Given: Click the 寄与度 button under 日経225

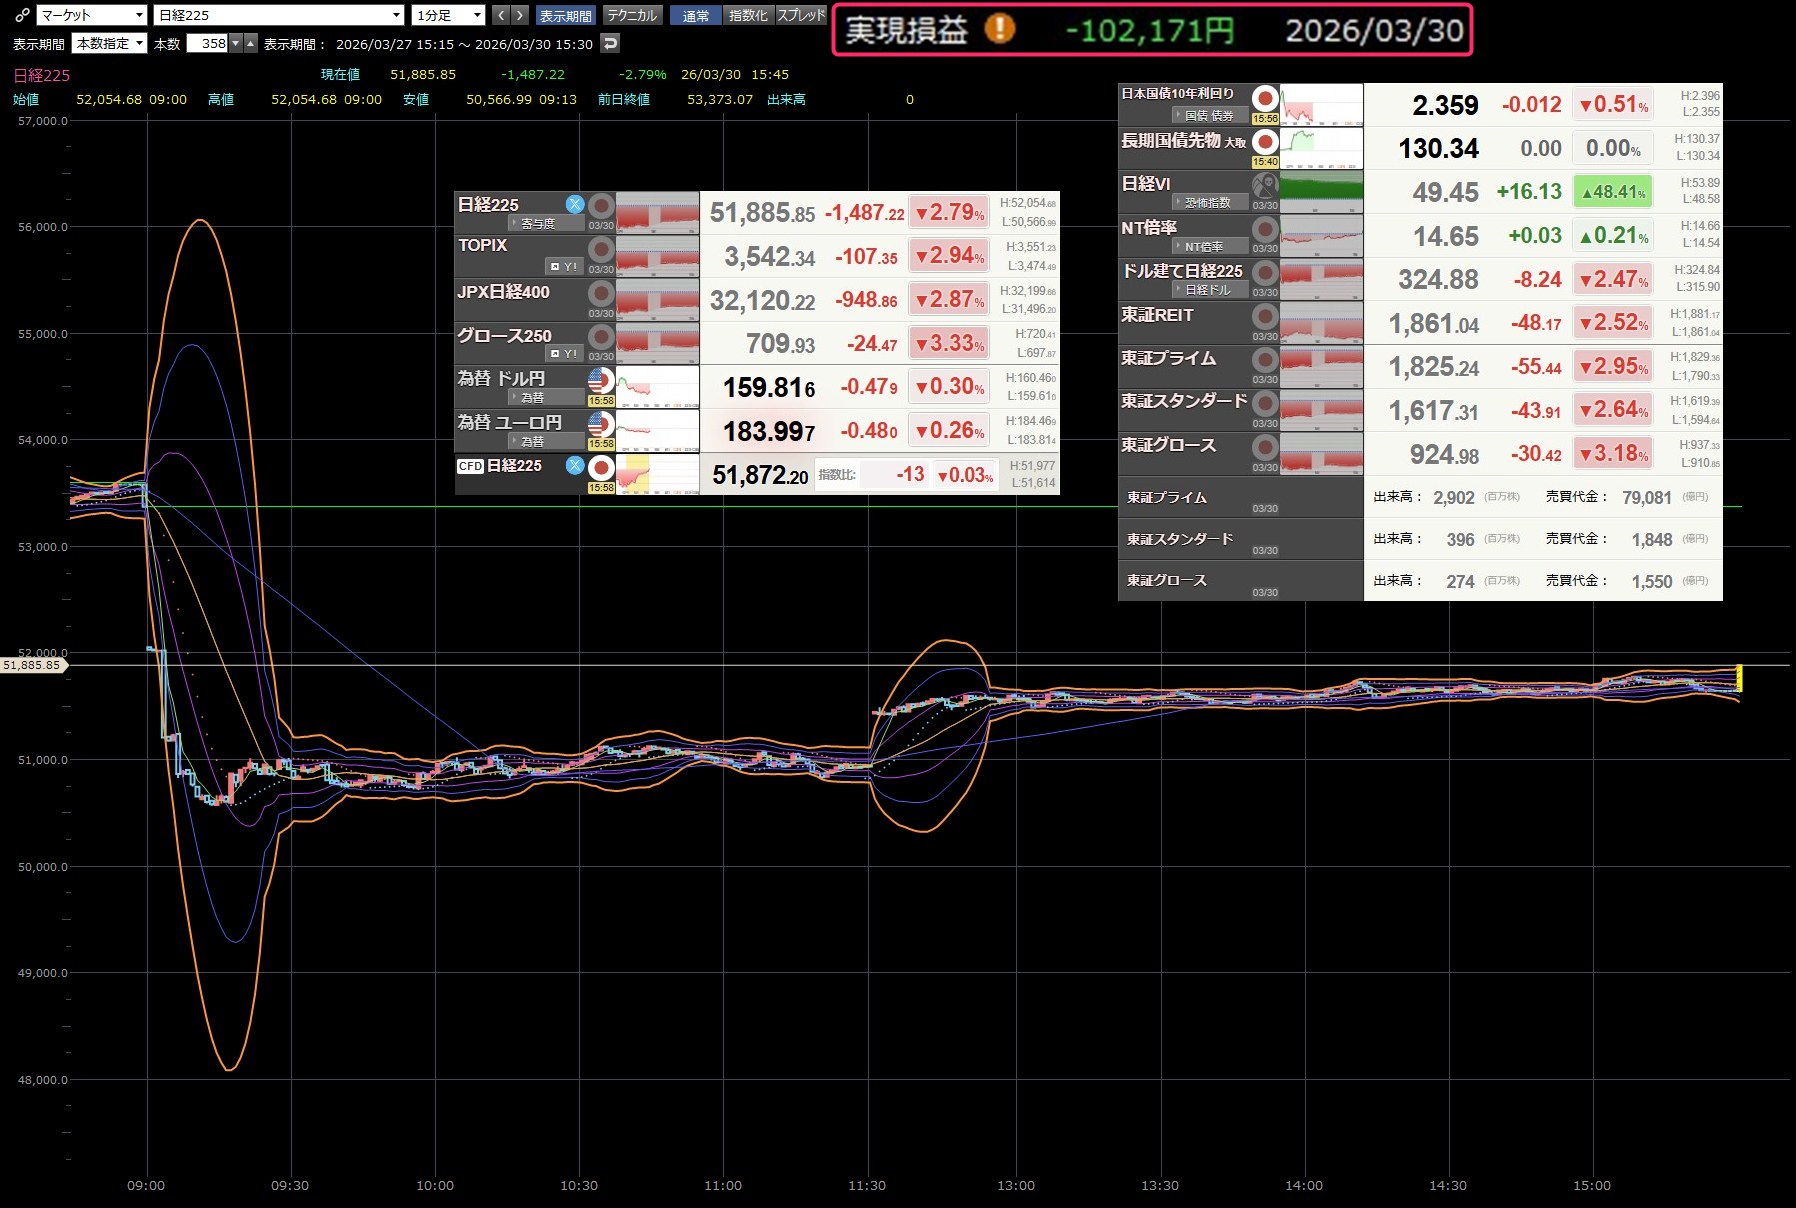Looking at the screenshot, I should (538, 223).
